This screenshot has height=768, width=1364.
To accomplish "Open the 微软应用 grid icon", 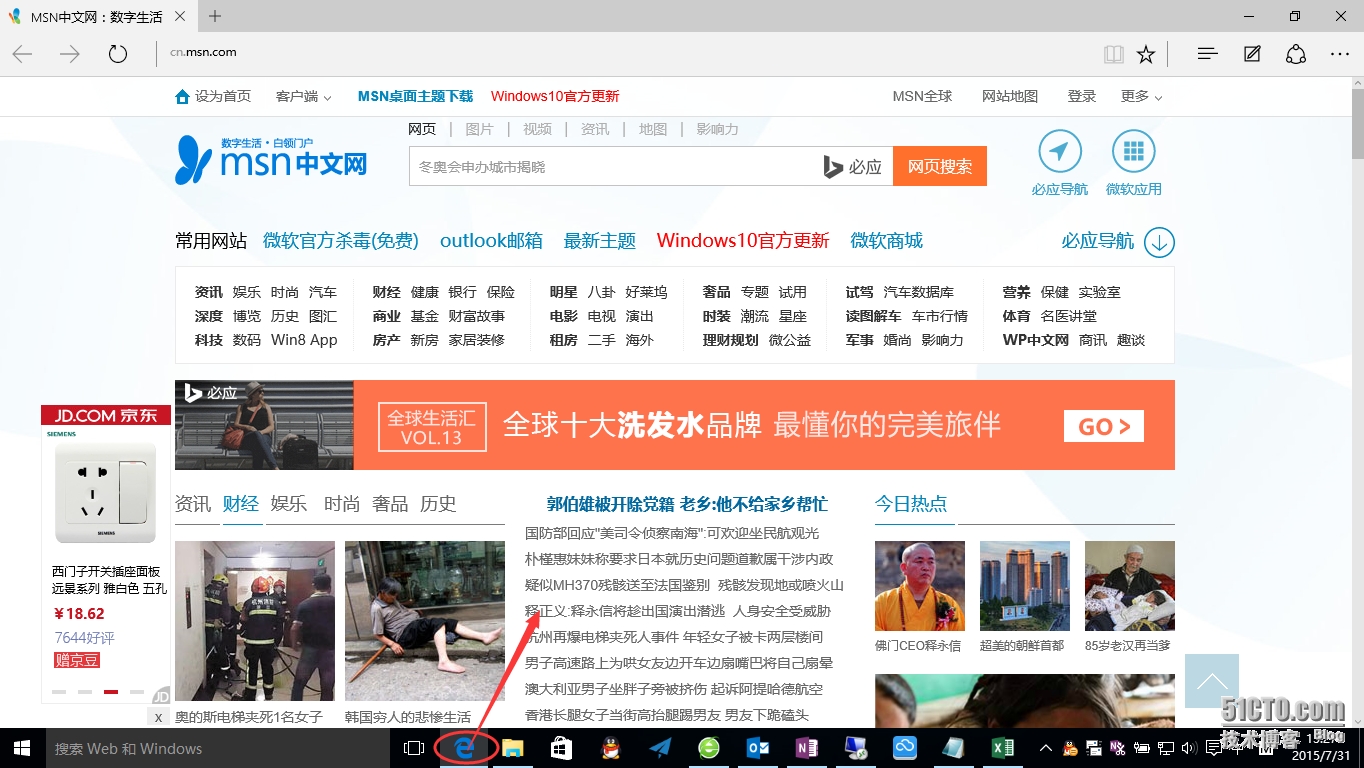I will (1133, 151).
